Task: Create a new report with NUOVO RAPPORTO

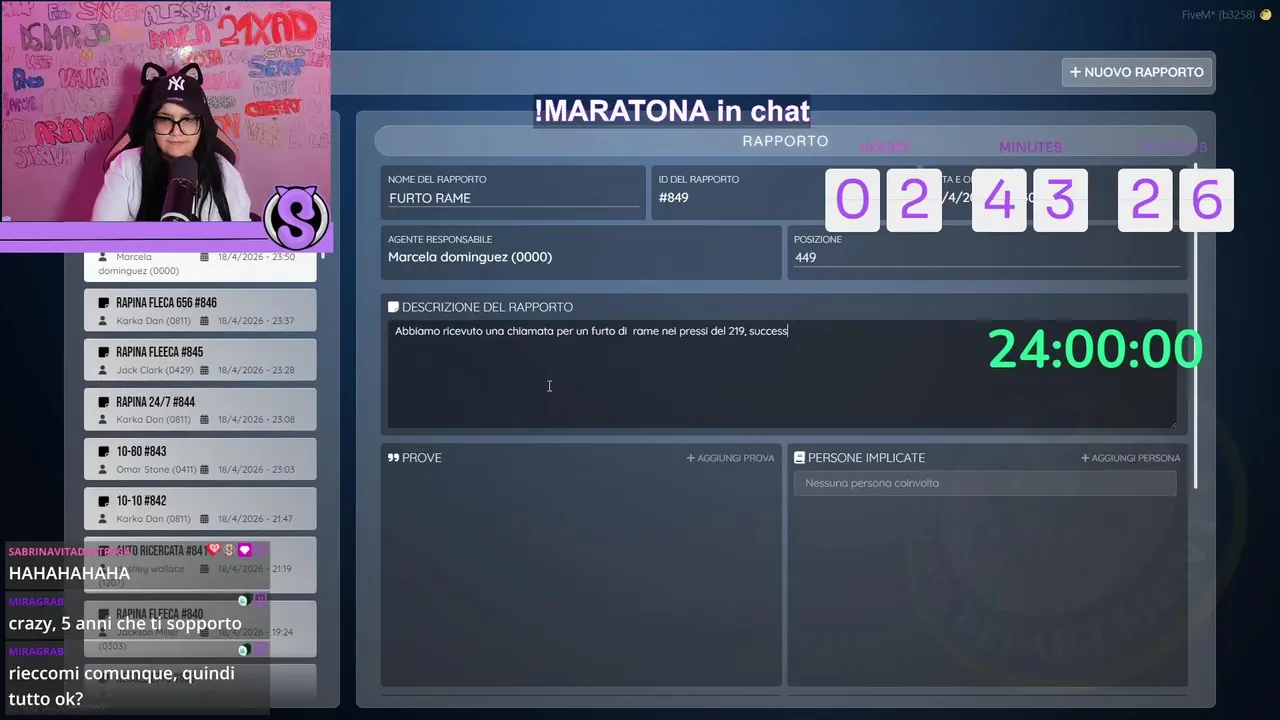Action: [x=1137, y=72]
